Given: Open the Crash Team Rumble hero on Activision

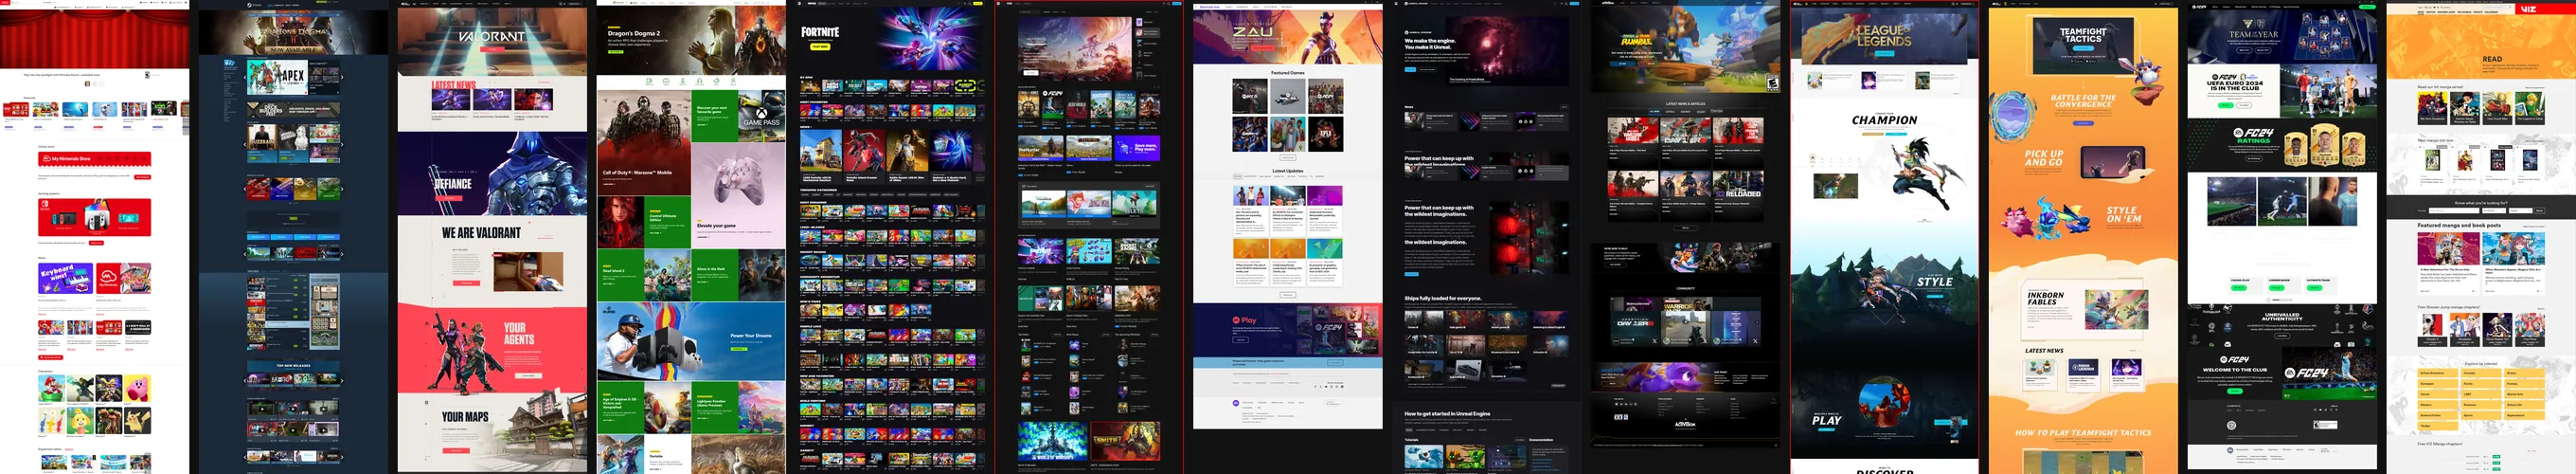Looking at the screenshot, I should tap(1685, 48).
